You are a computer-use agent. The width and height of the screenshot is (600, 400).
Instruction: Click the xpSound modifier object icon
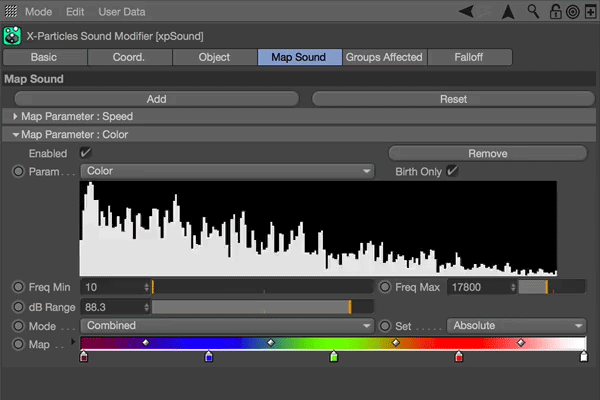tap(12, 36)
